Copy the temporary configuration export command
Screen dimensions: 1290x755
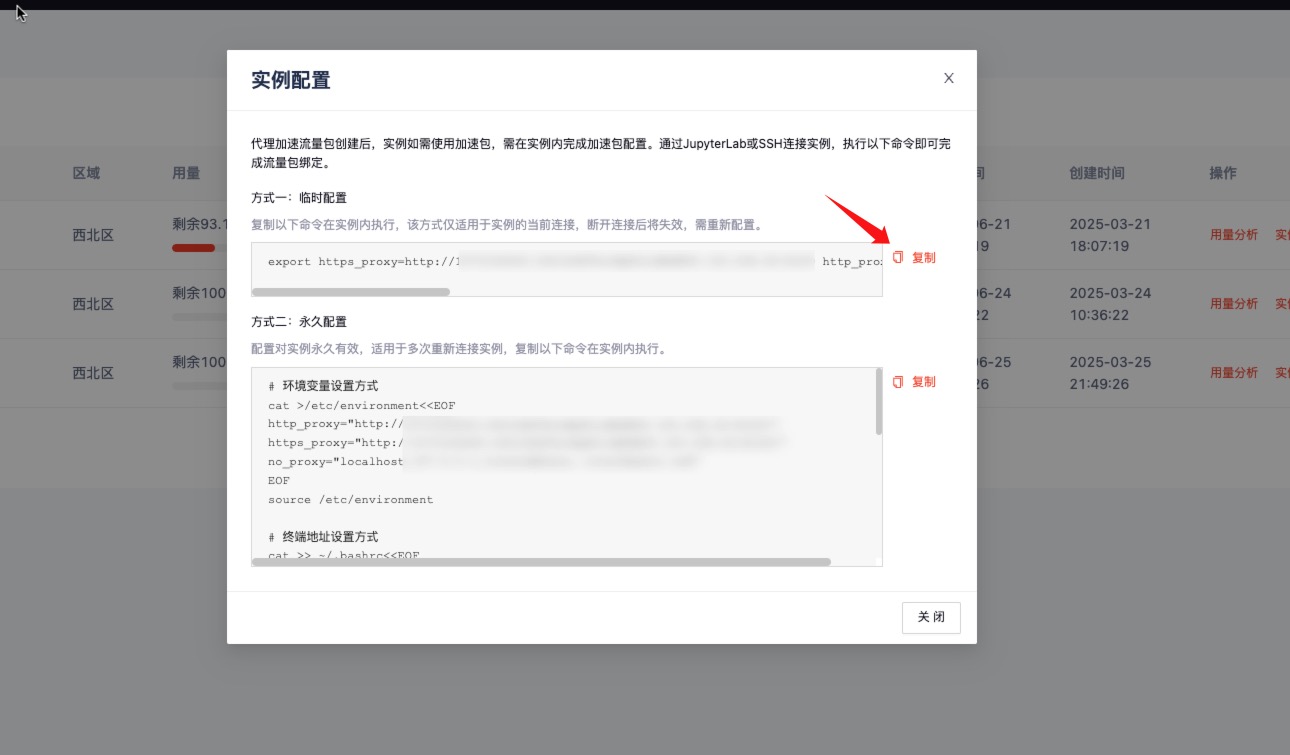(x=914, y=258)
